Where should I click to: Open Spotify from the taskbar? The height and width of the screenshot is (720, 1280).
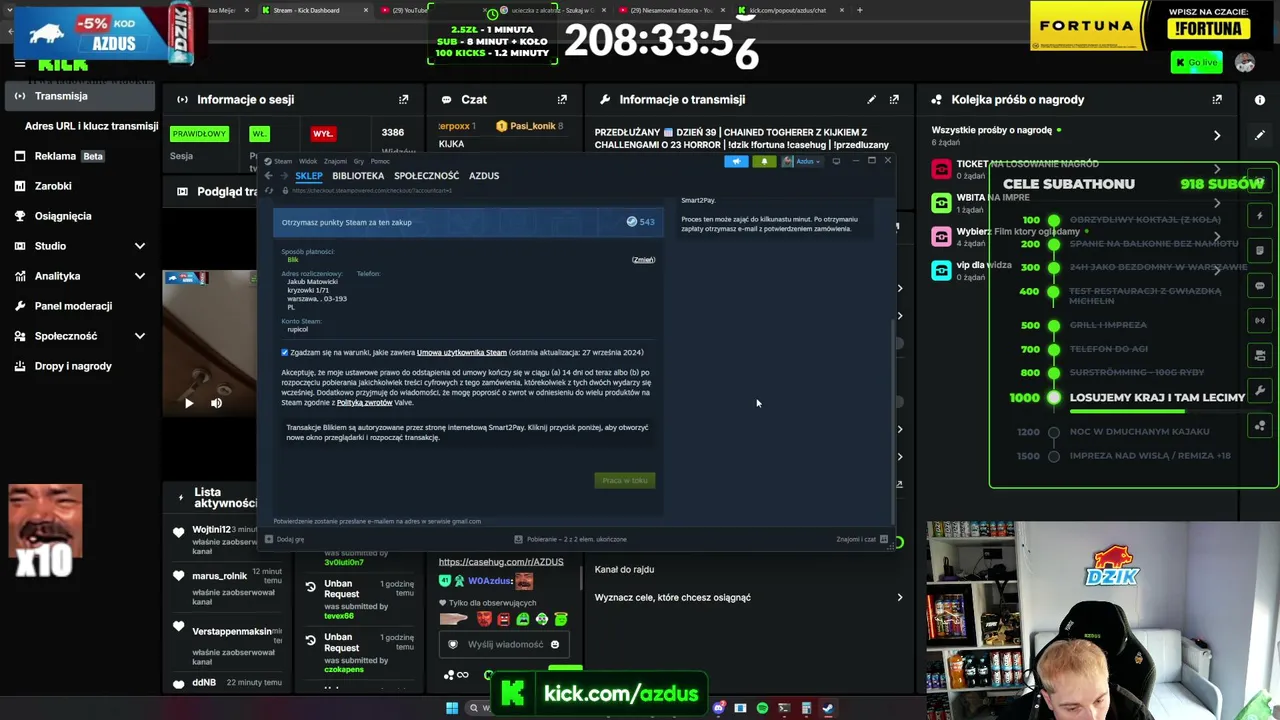762,708
